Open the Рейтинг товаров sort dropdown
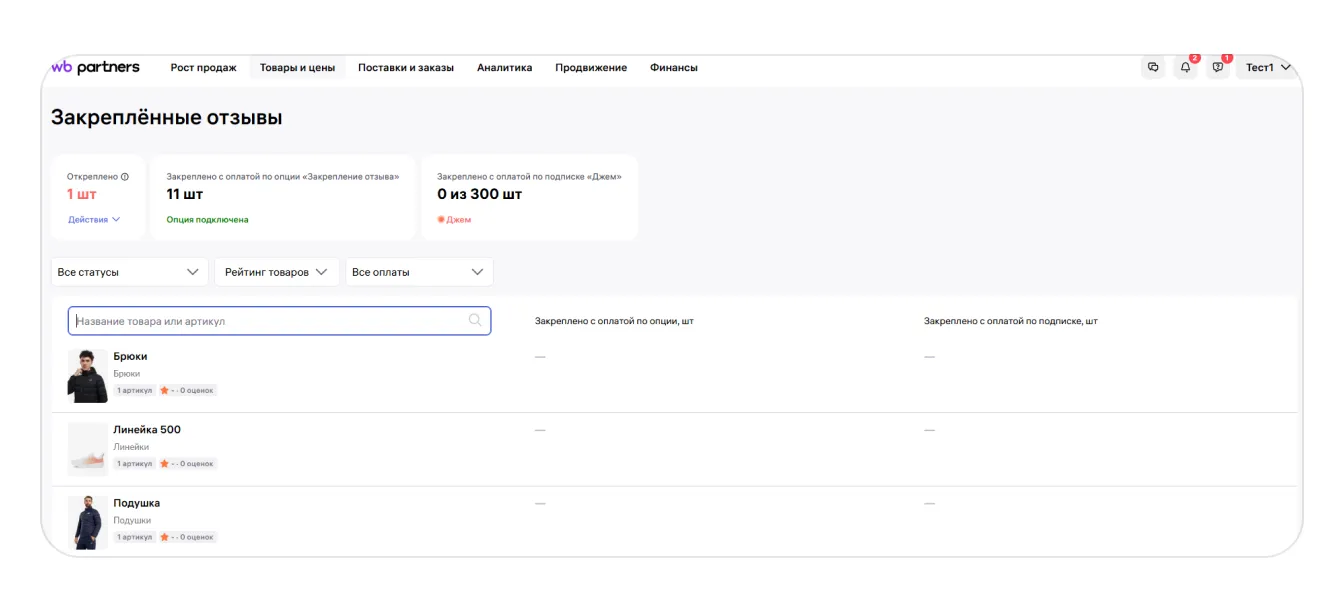This screenshot has width=1344, height=612. [x=276, y=272]
